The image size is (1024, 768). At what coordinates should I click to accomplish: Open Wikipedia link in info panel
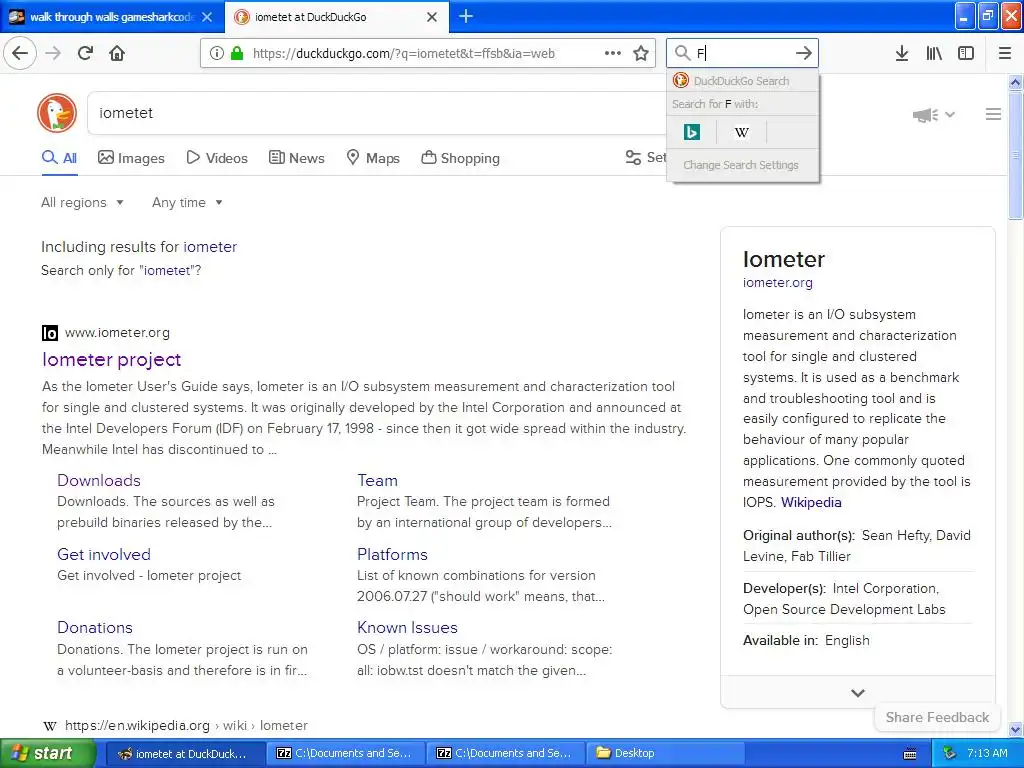click(x=811, y=502)
